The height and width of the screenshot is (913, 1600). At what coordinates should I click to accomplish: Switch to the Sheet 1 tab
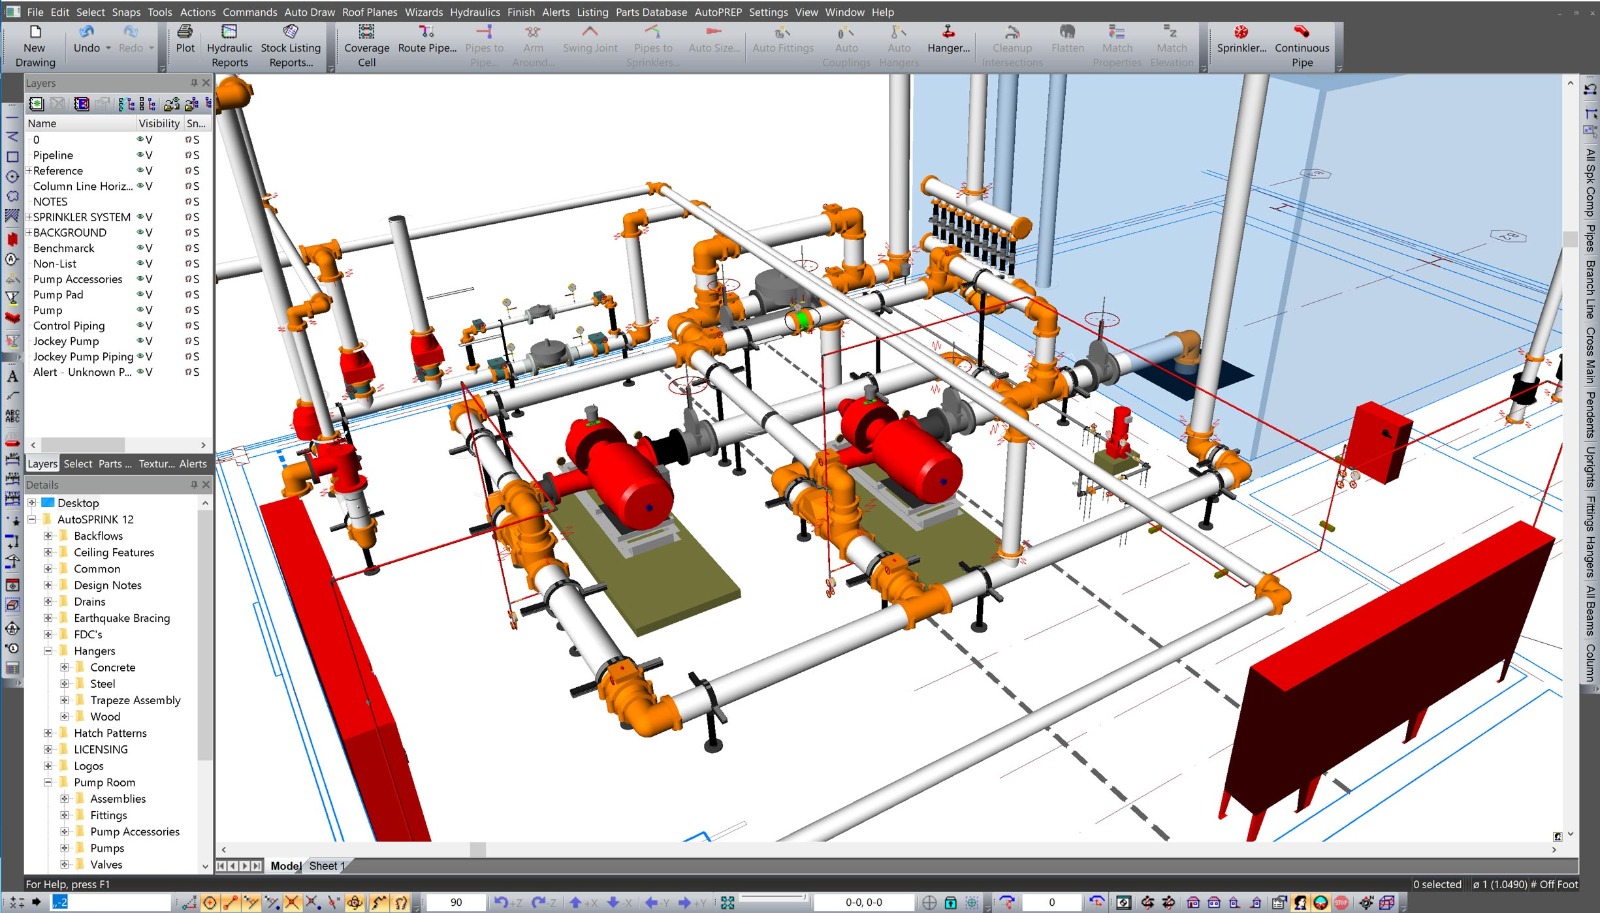pos(326,866)
